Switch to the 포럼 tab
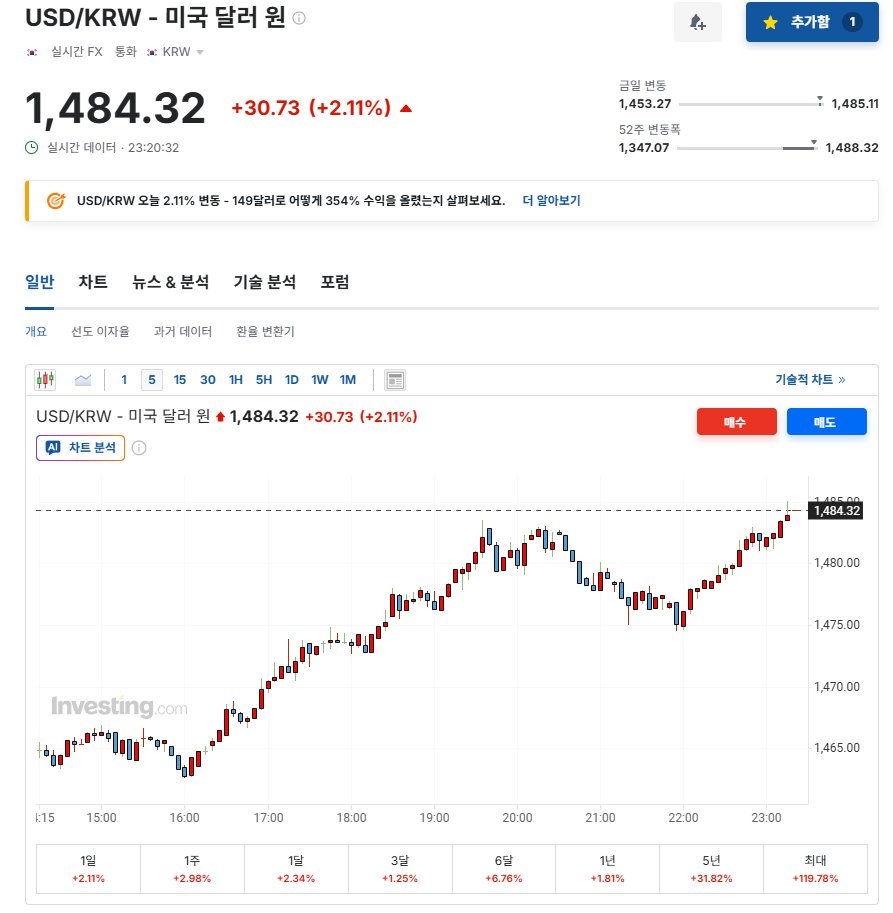This screenshot has height=913, width=893. point(335,282)
